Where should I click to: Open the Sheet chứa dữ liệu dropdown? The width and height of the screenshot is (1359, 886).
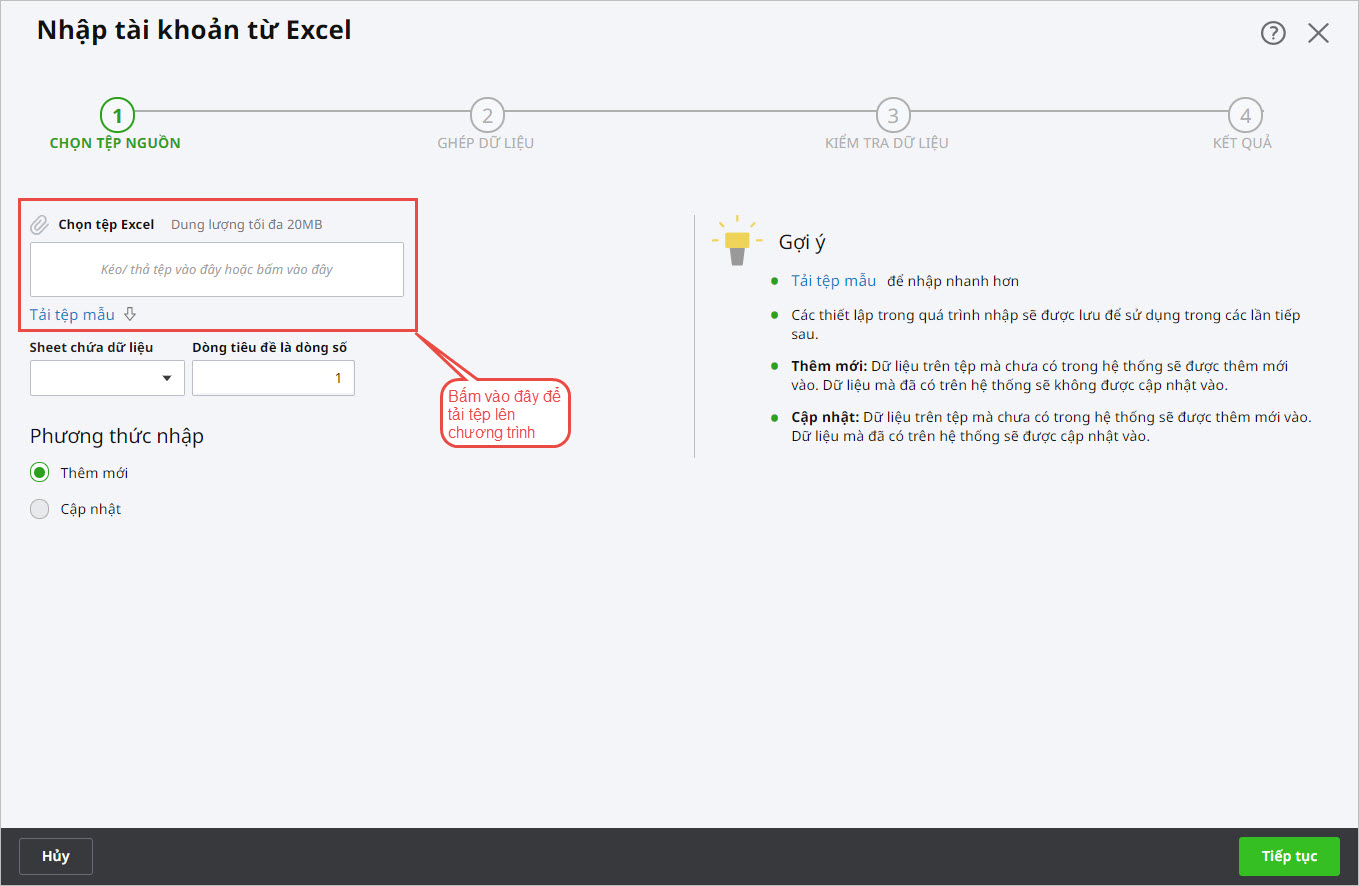107,378
